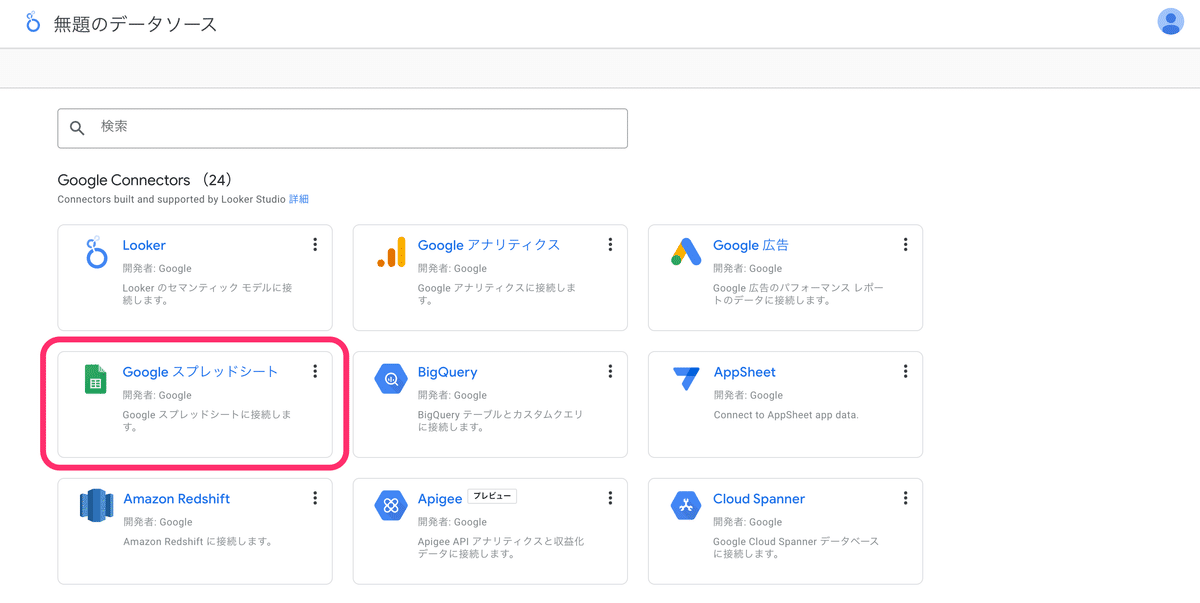Click 'Connect to AppSheet app data.' description

click(786, 415)
